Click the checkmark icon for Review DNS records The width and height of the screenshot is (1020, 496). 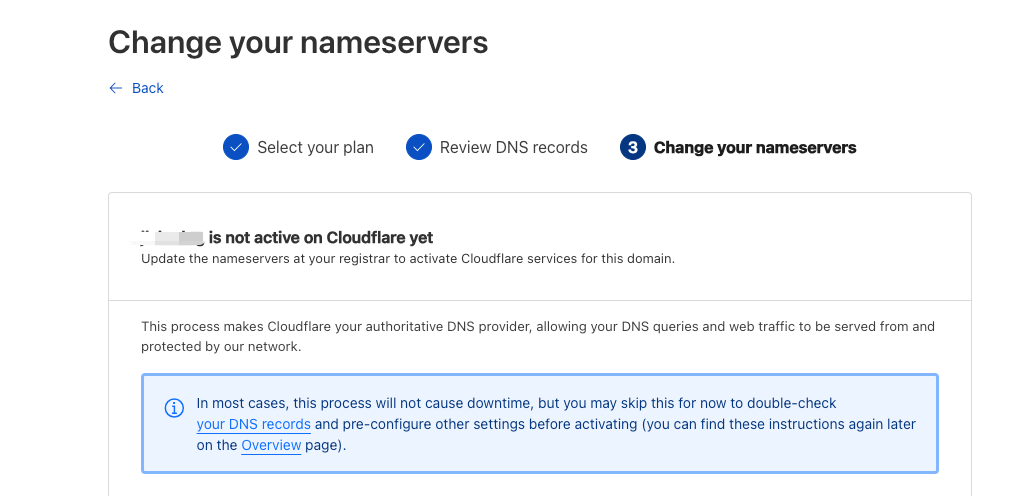(419, 147)
